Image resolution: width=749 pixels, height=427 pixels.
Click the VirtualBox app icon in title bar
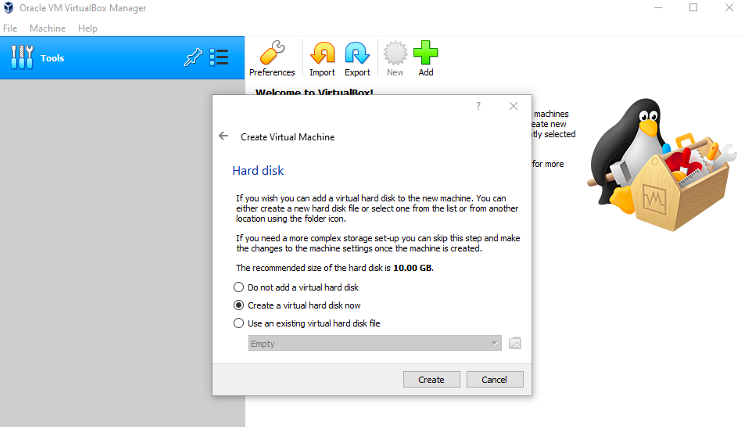[x=9, y=8]
